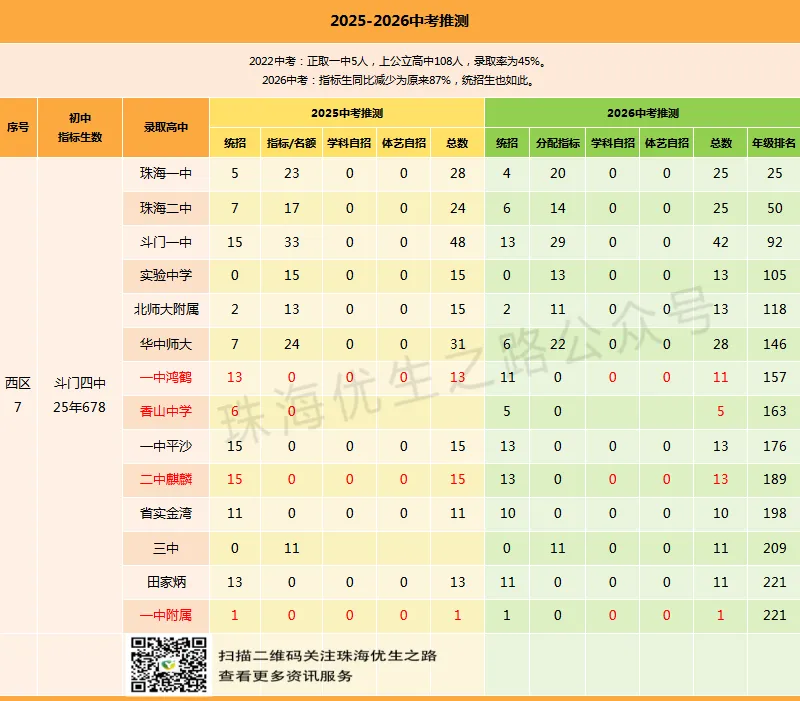Click value 48 in 斗门一中 row
800x701 pixels.
[457, 242]
